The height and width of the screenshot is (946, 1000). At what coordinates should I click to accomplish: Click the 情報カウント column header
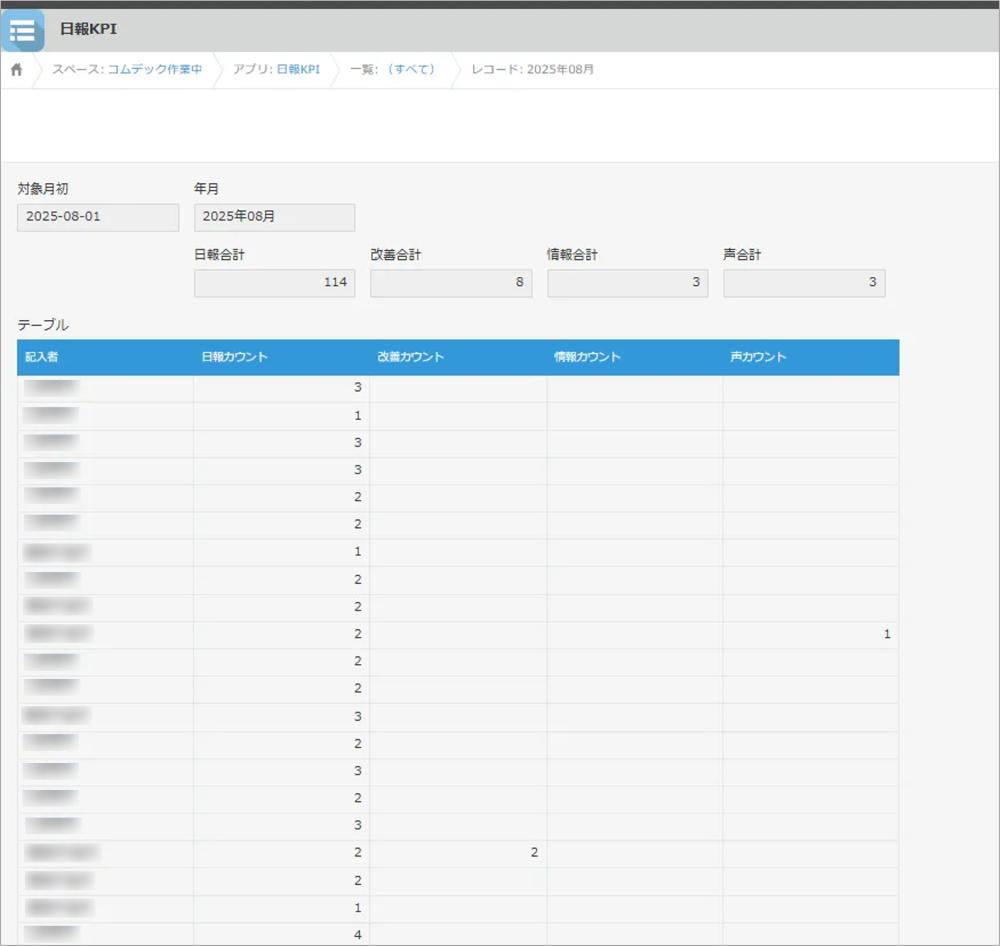click(634, 357)
